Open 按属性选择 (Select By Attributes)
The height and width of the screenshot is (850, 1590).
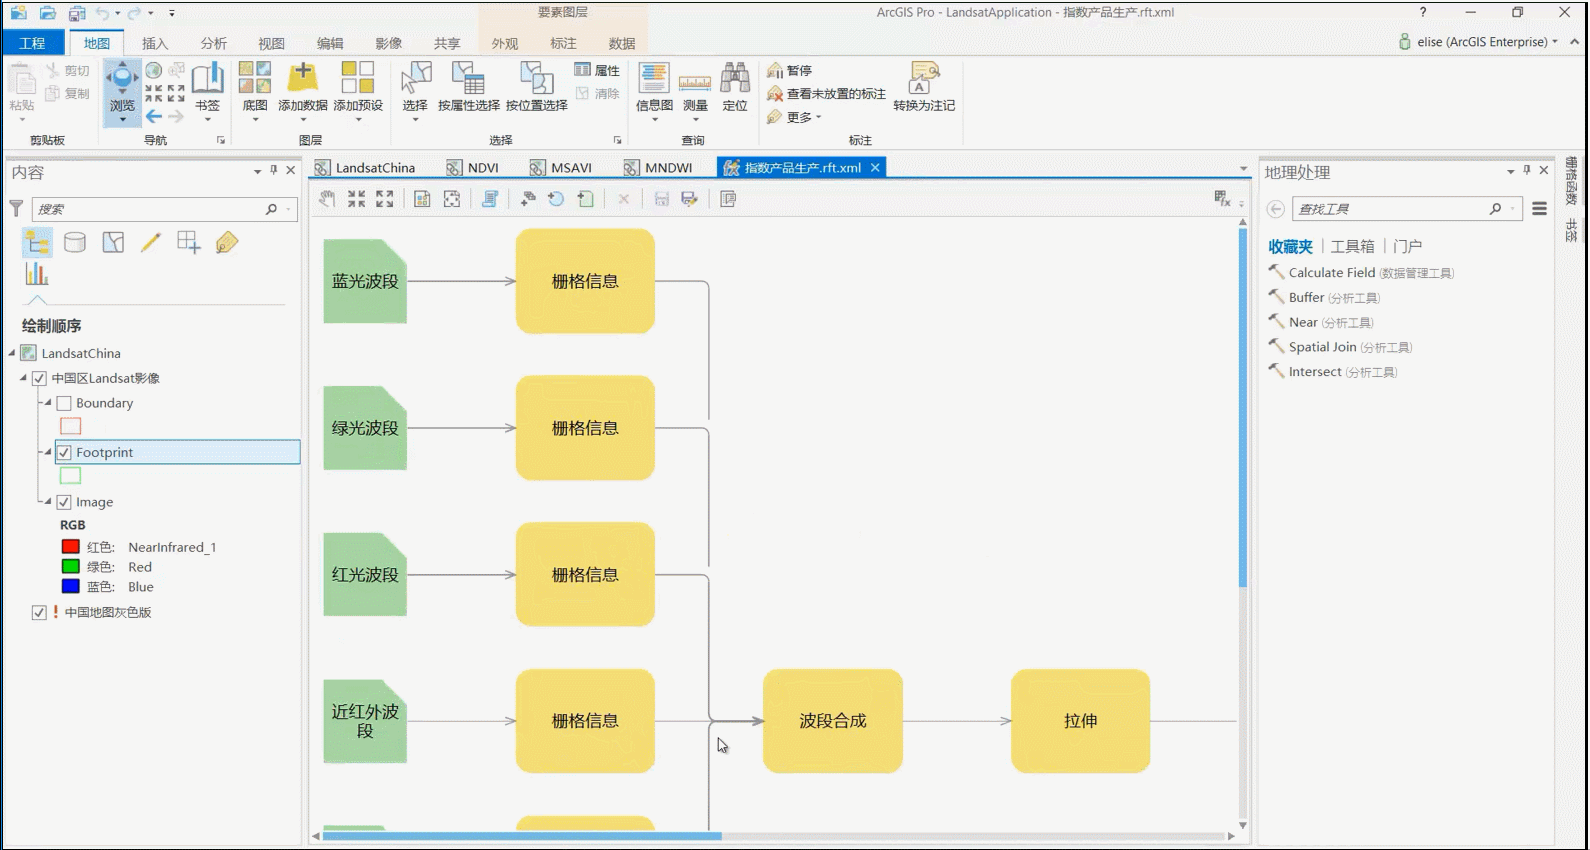468,87
